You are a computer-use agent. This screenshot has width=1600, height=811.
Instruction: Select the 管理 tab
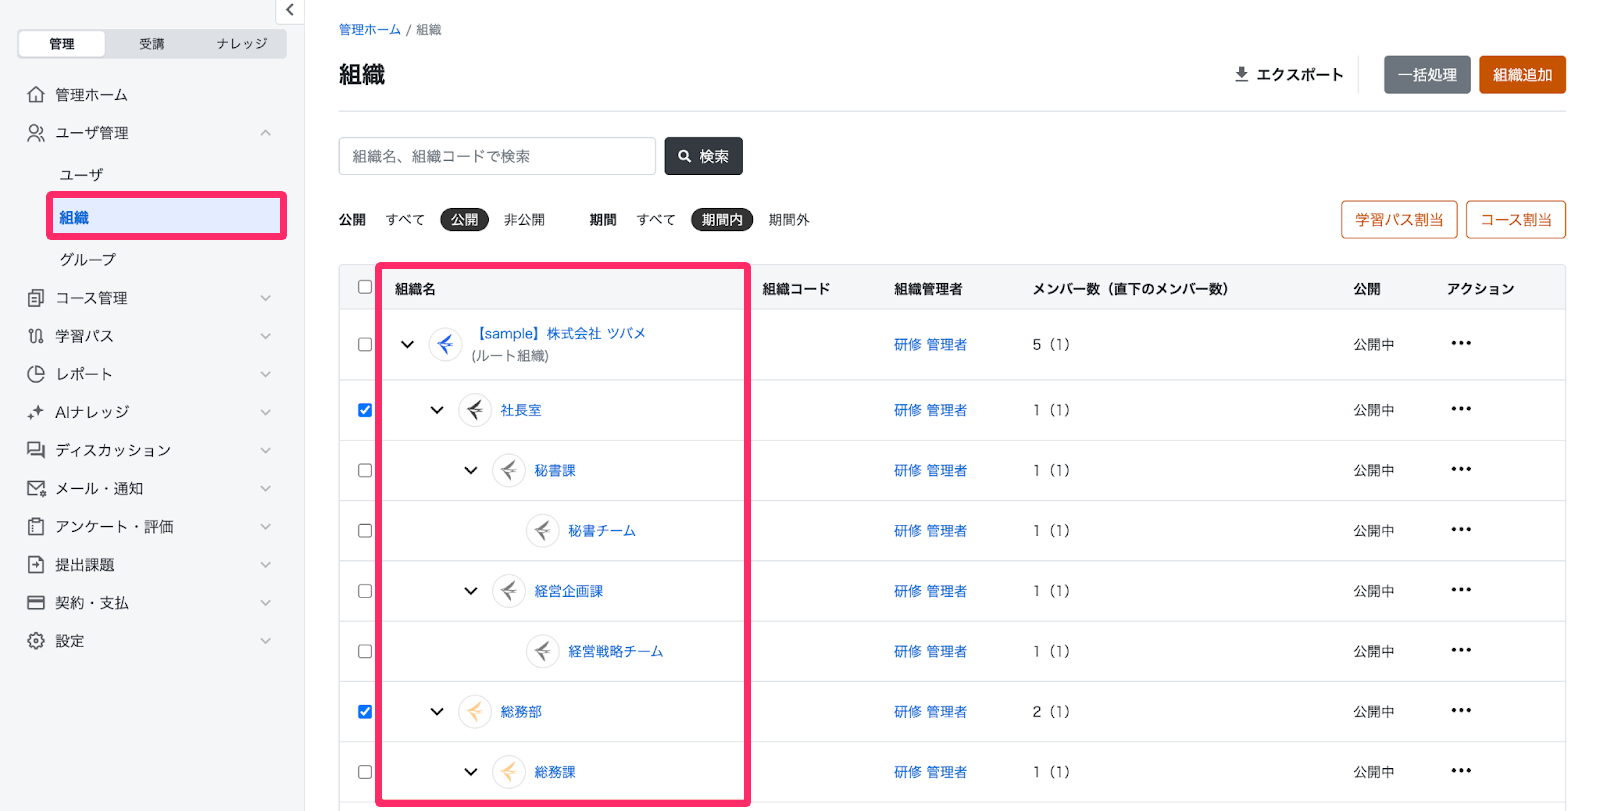[x=62, y=44]
